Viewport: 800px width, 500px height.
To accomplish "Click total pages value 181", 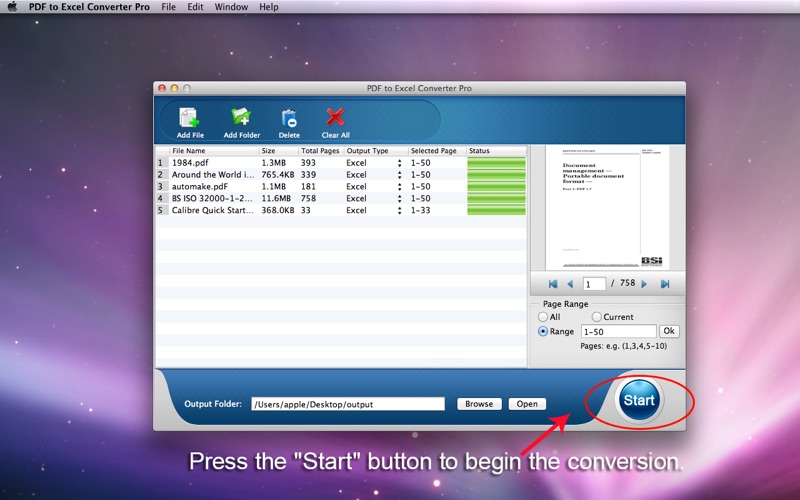I will tap(308, 187).
